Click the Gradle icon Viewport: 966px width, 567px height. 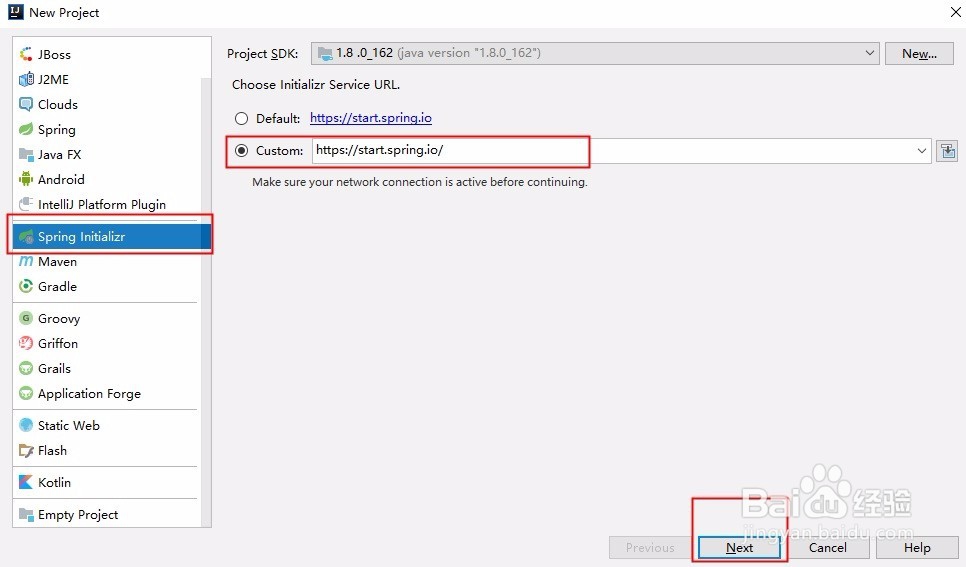[x=26, y=287]
